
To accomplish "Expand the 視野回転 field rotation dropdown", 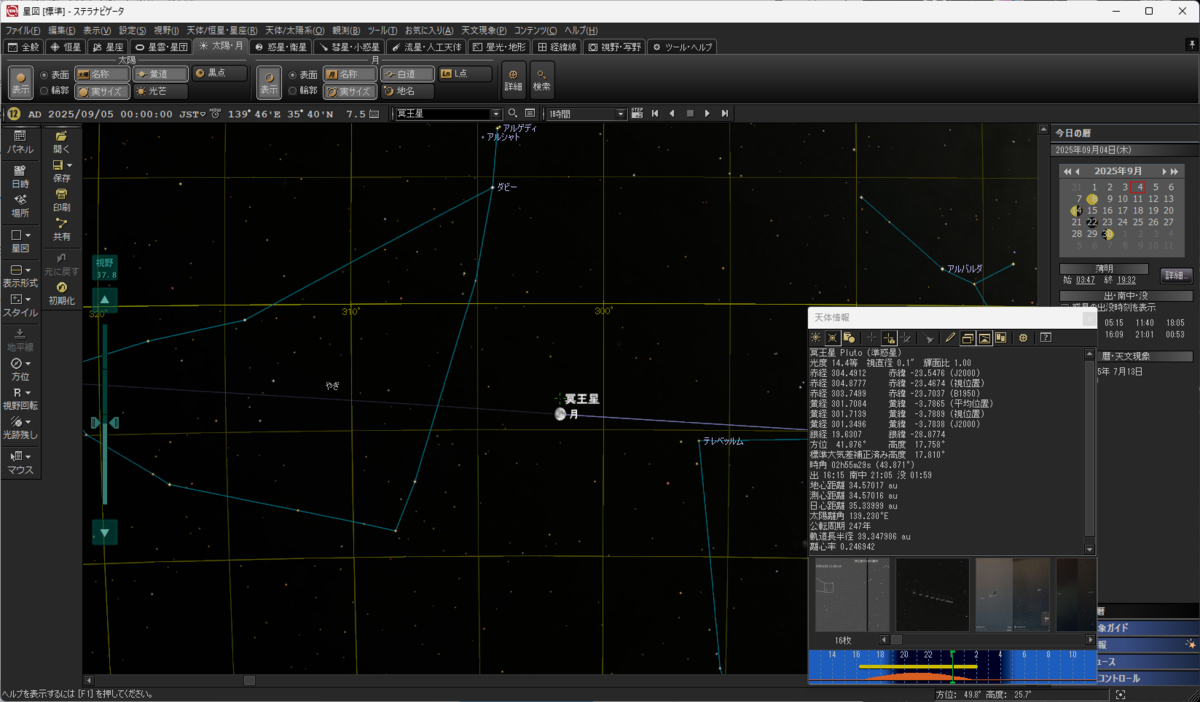I will point(28,393).
